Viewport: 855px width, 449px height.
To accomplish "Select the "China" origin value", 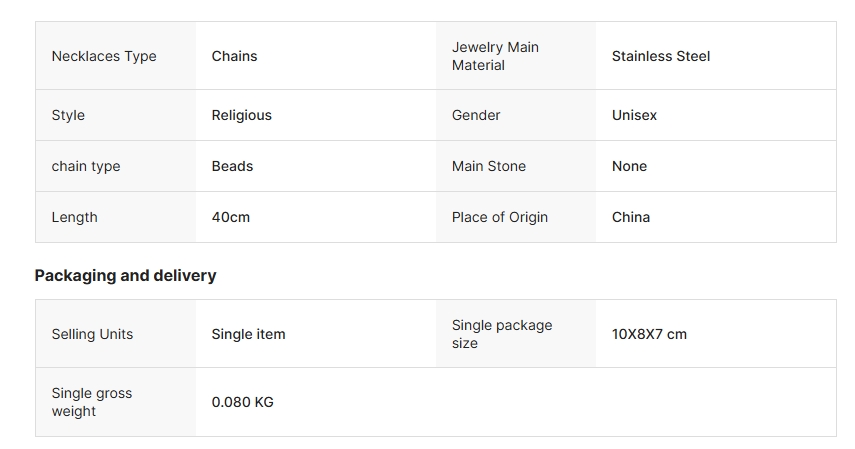I will (630, 217).
